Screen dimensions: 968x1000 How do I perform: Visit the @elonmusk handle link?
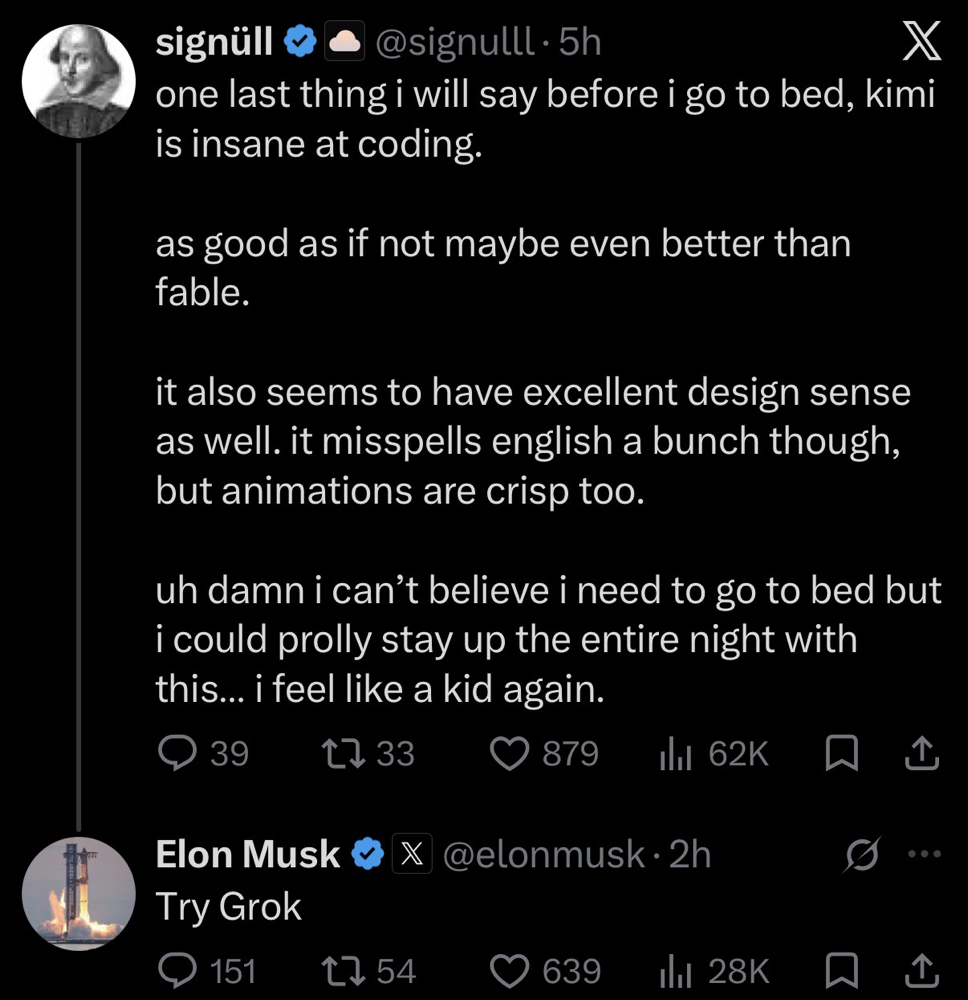[543, 854]
